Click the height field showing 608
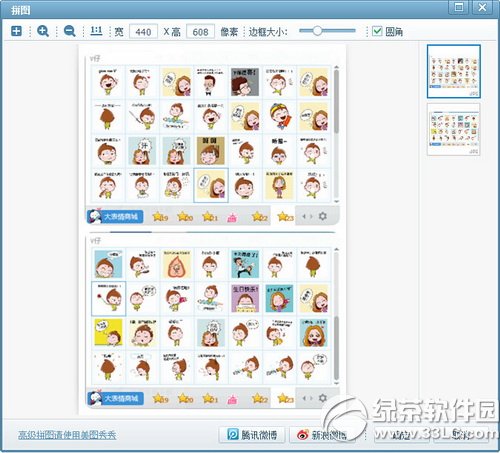Image resolution: width=500 pixels, height=453 pixels. 200,32
